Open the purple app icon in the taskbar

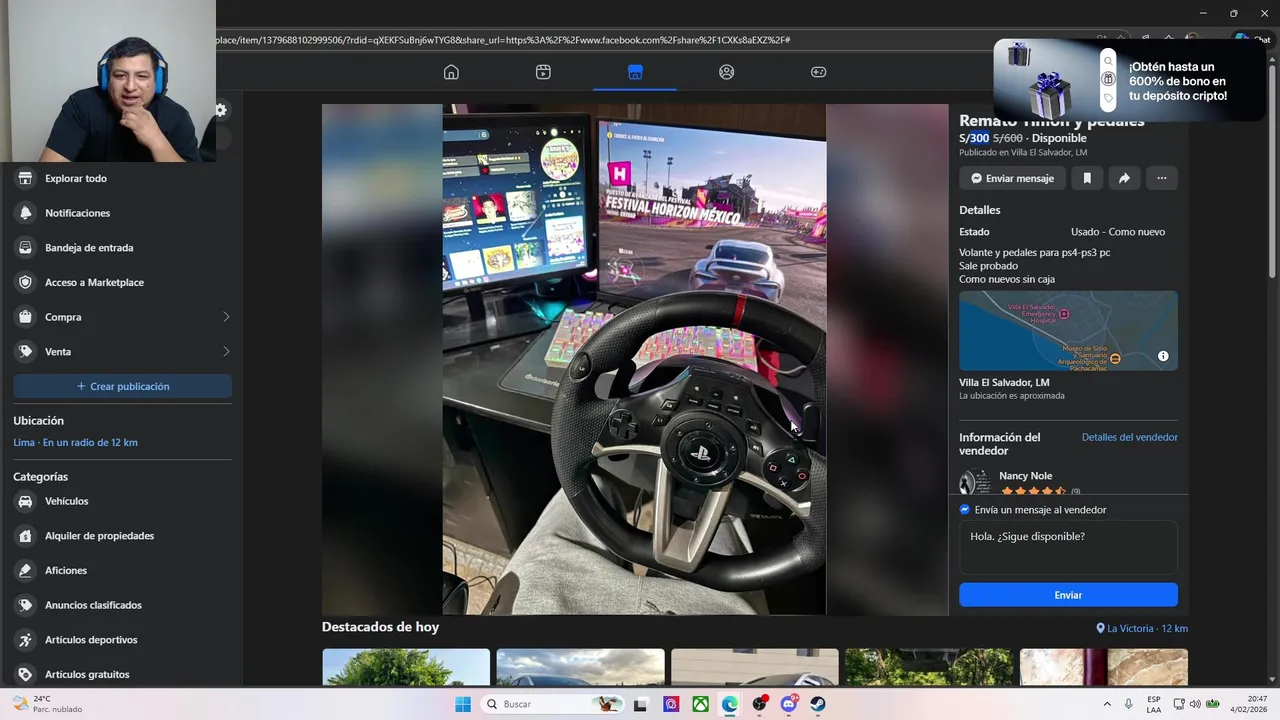tap(671, 704)
